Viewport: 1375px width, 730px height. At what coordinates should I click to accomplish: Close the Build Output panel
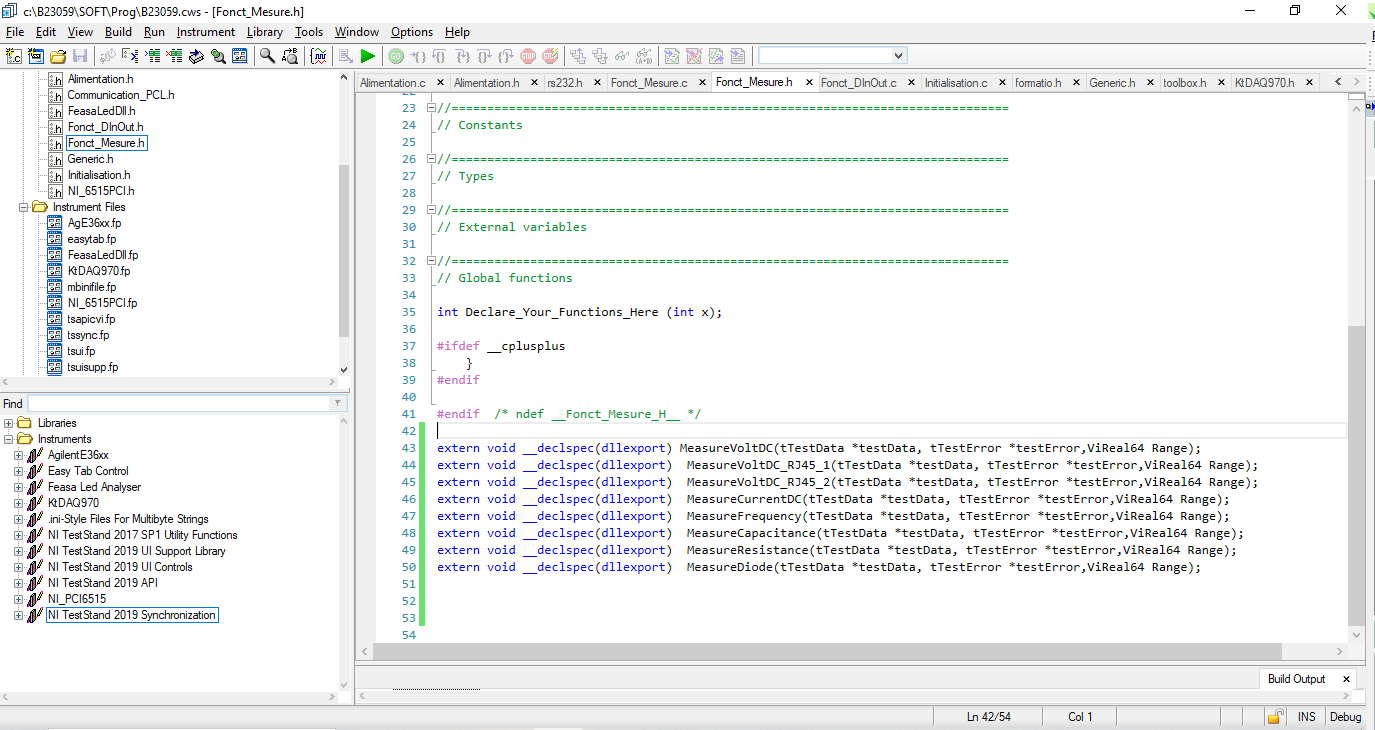click(1345, 678)
